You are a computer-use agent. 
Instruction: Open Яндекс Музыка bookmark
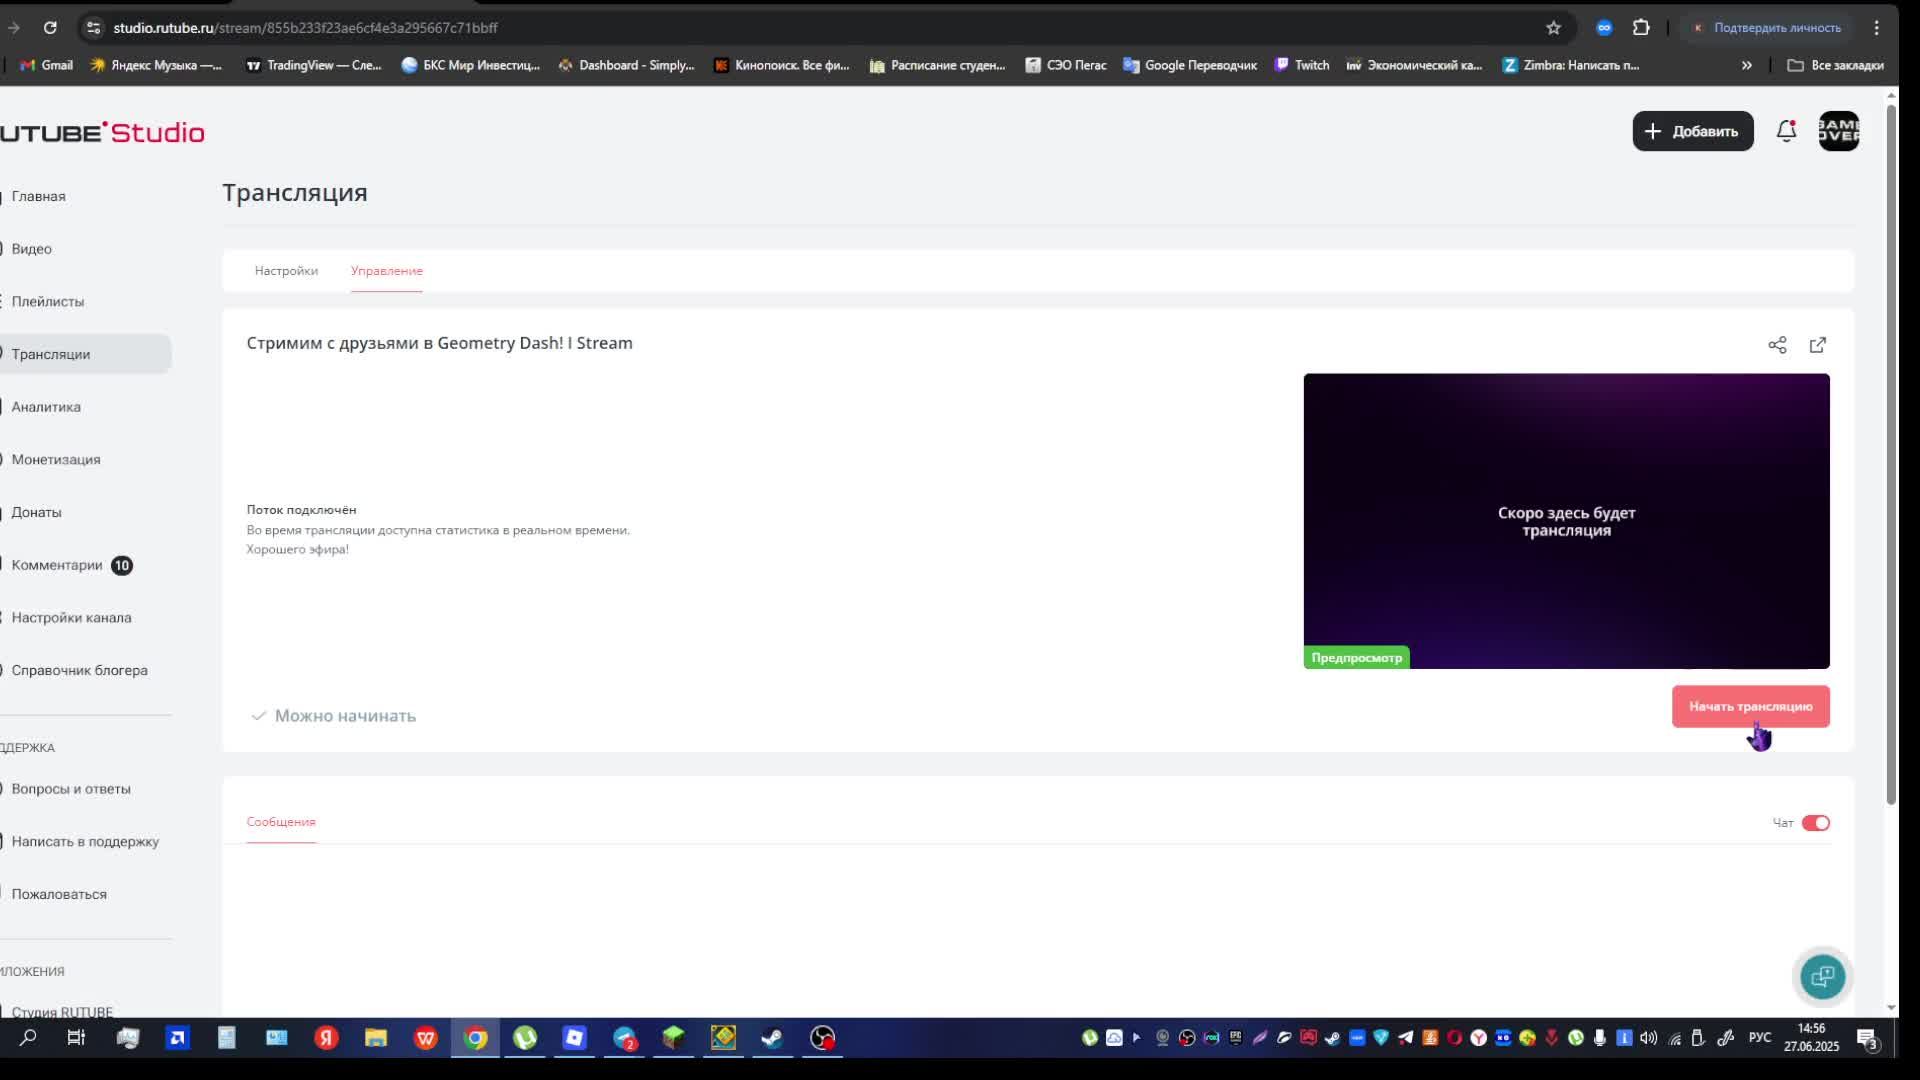coord(156,65)
